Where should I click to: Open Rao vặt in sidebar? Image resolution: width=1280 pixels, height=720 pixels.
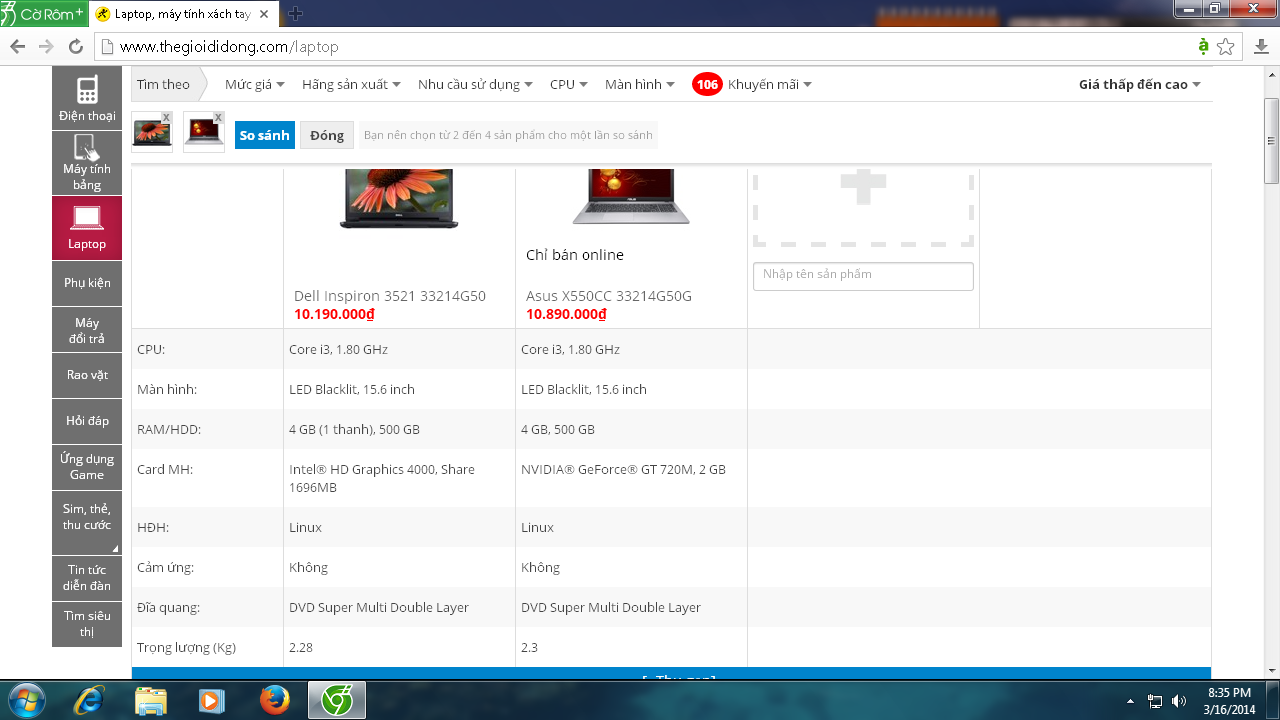pos(87,375)
